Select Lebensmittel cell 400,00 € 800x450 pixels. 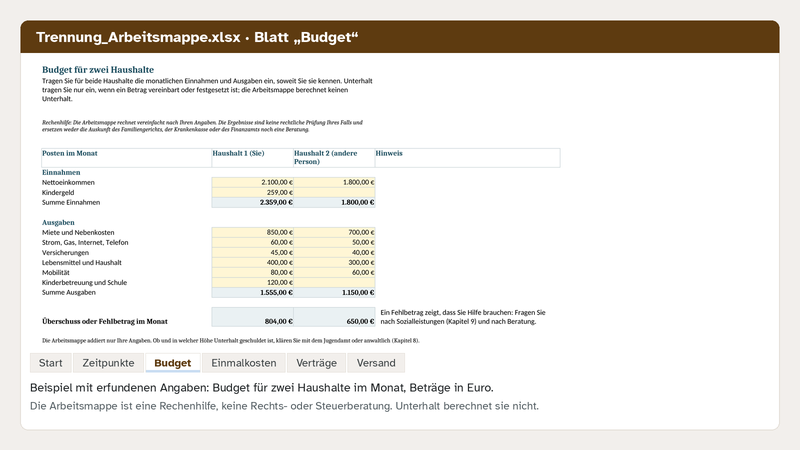[253, 262]
